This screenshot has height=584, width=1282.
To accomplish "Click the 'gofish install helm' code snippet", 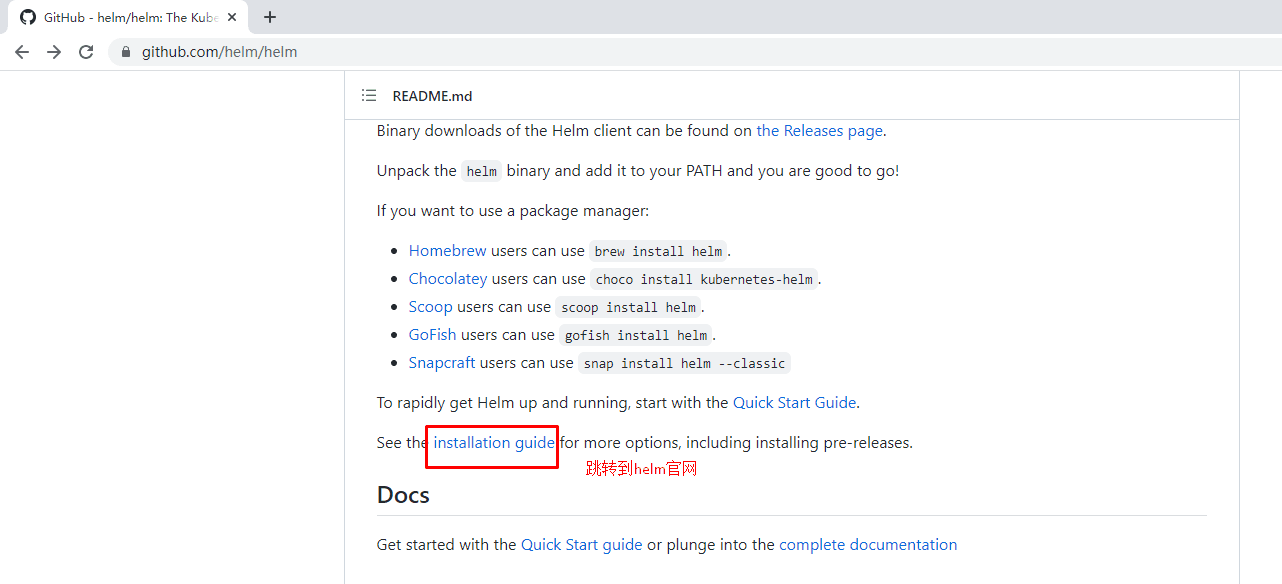I will pyautogui.click(x=635, y=335).
